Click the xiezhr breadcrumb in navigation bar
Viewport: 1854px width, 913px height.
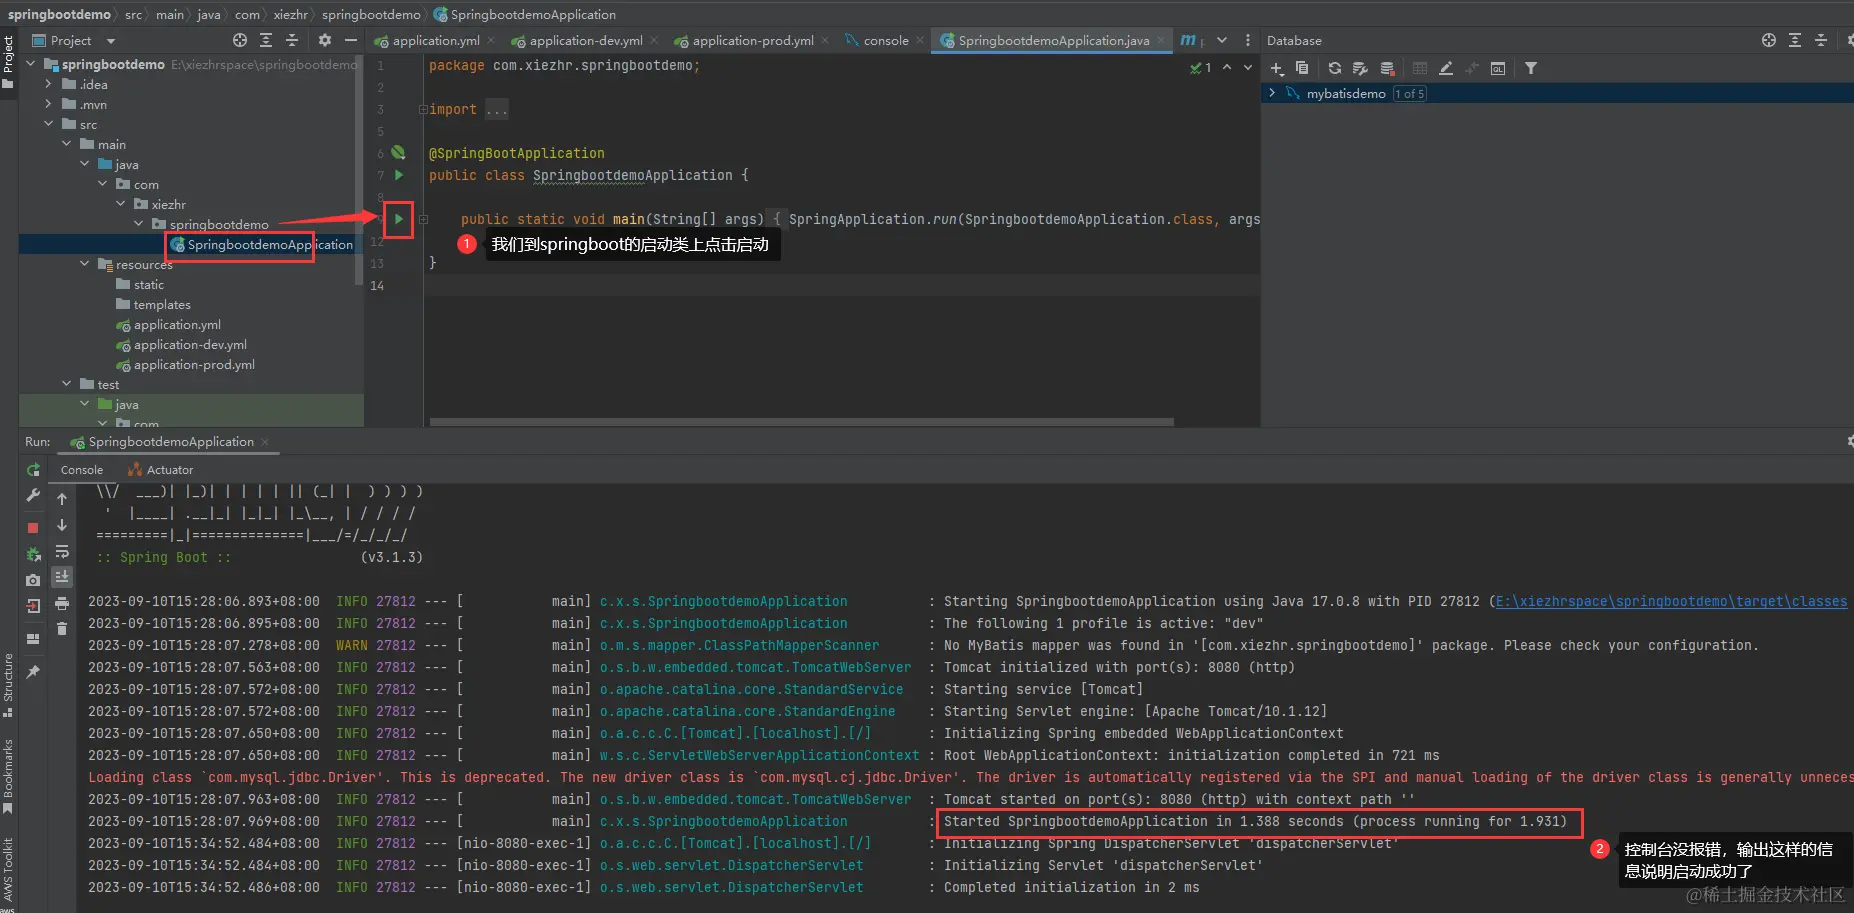point(291,14)
